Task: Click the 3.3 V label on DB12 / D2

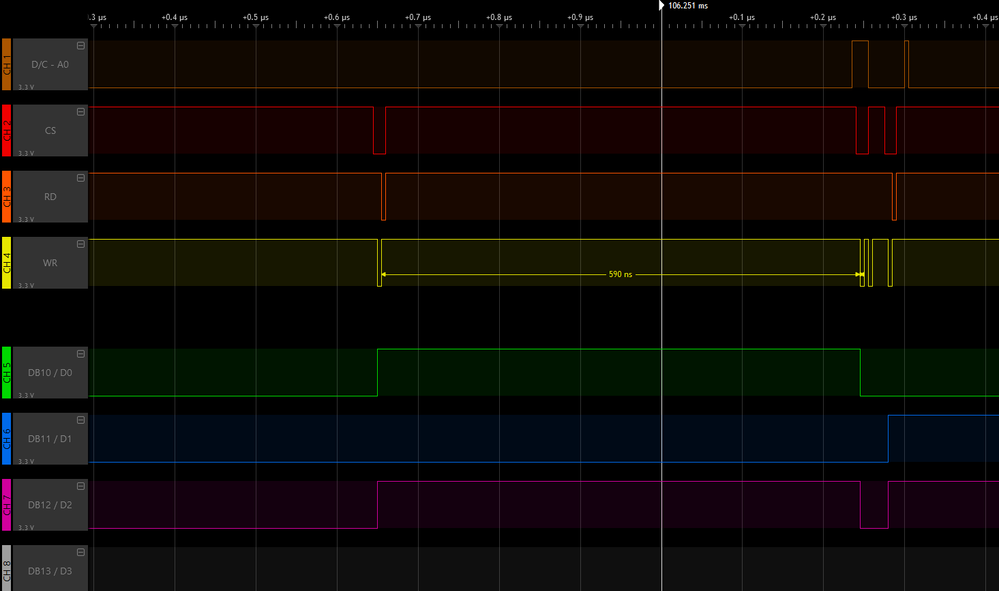Action: (26, 528)
